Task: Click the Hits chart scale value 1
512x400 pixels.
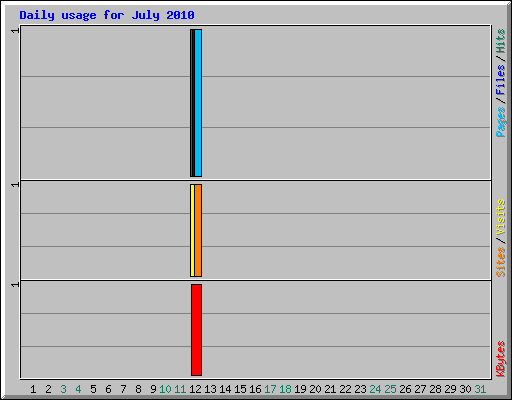Action: click(15, 31)
